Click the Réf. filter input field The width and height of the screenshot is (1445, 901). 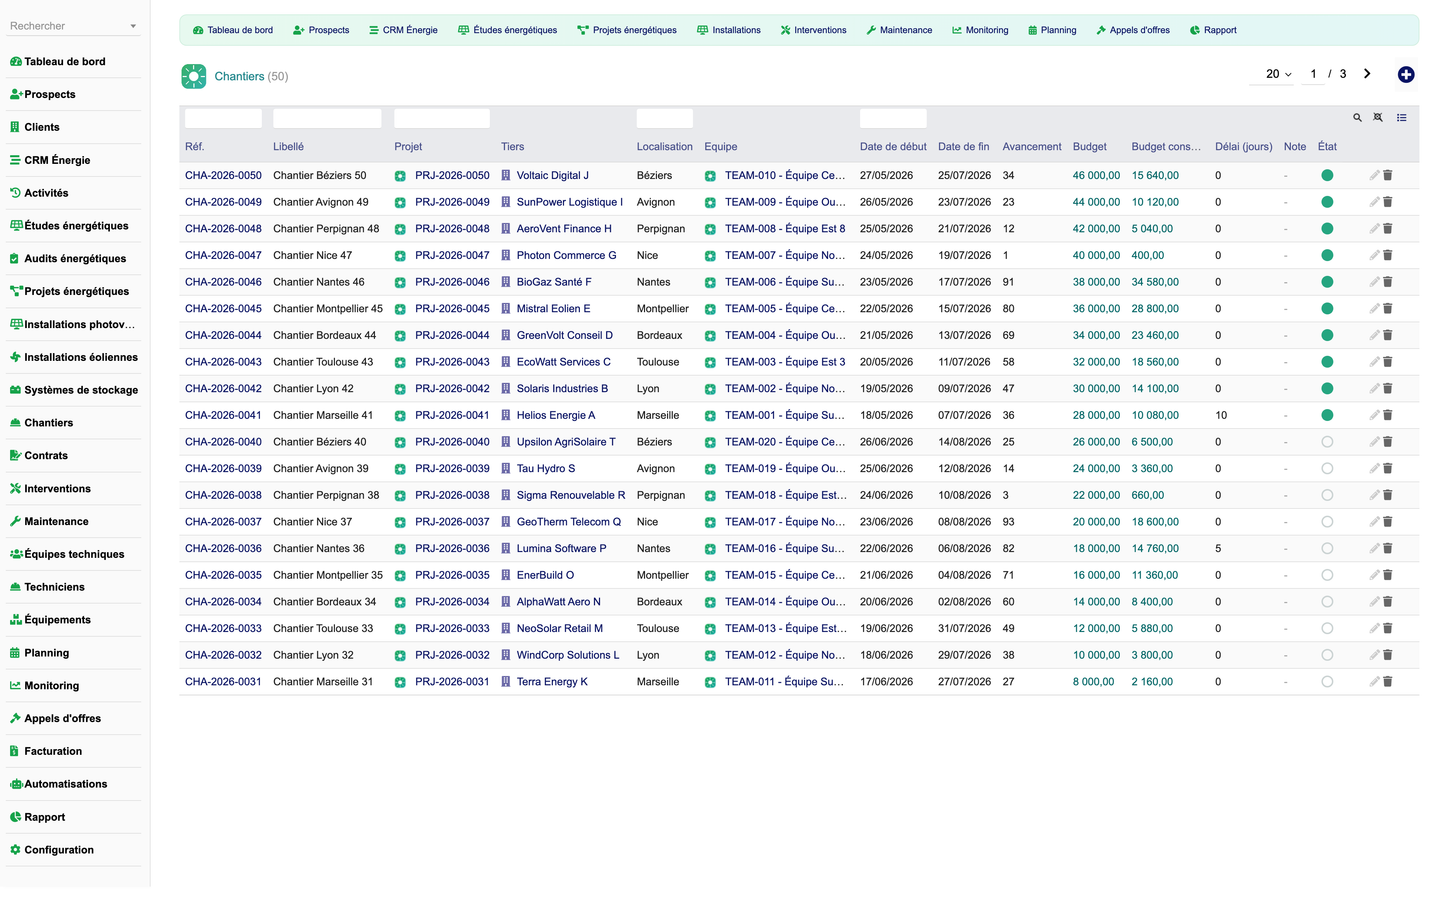pos(223,118)
